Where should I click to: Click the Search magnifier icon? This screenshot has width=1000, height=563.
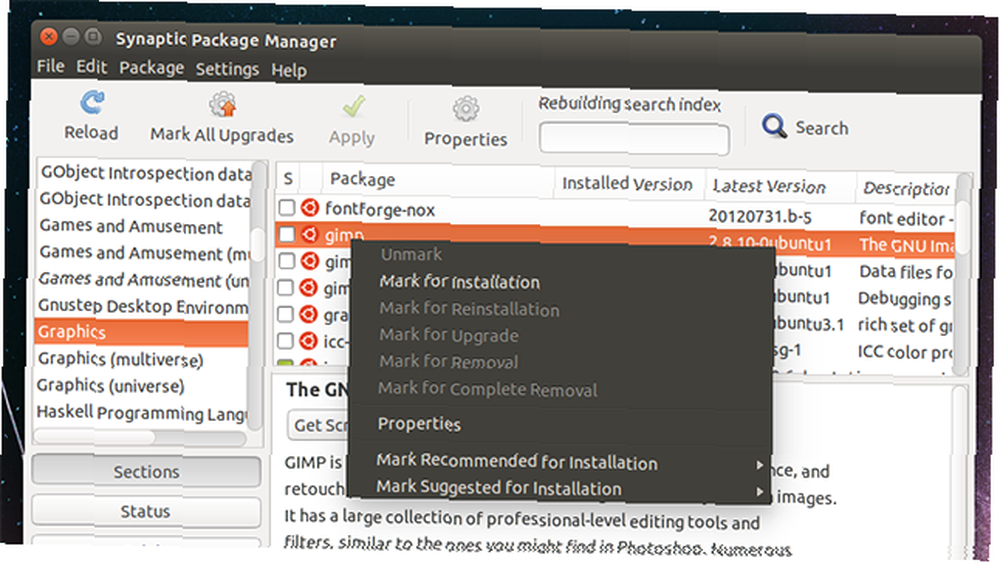click(x=774, y=126)
